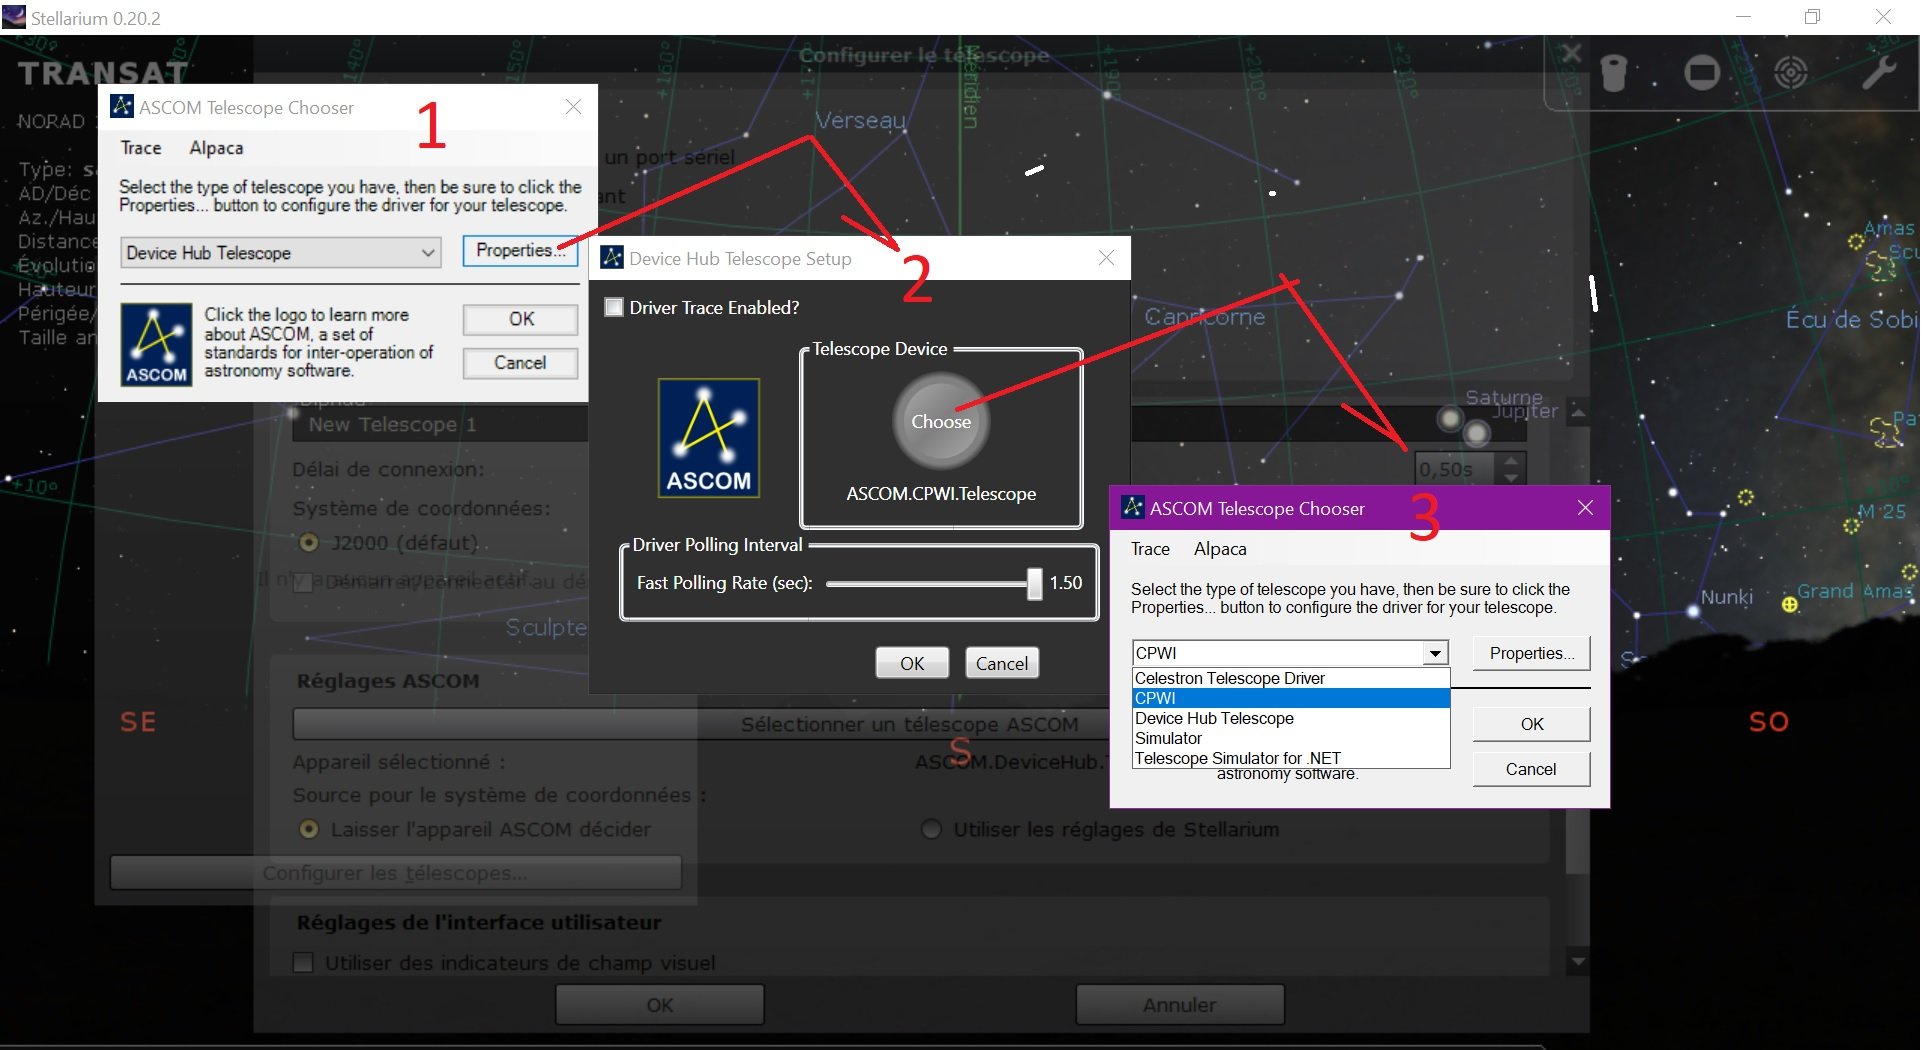The image size is (1924, 1050).
Task: Click title icon of purple ASCOM Telescope Chooser
Action: click(1133, 507)
